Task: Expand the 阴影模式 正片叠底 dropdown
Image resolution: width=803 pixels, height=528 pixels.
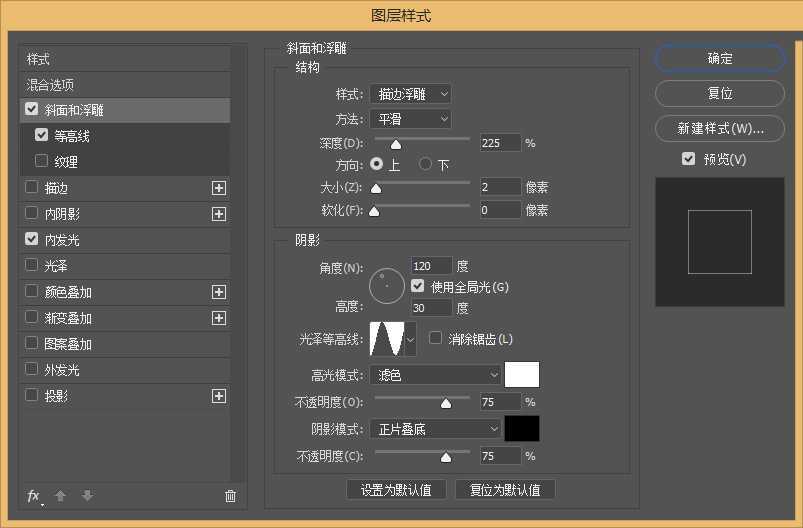Action: (x=435, y=429)
